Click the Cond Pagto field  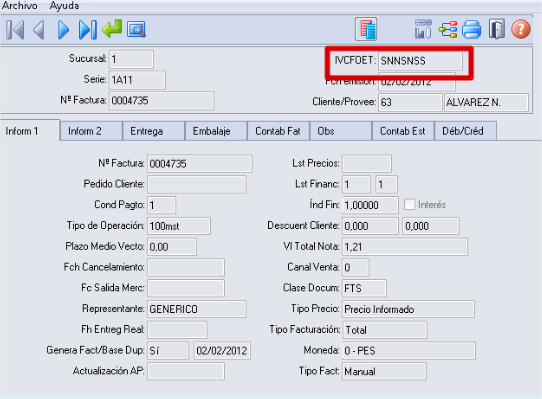click(161, 205)
